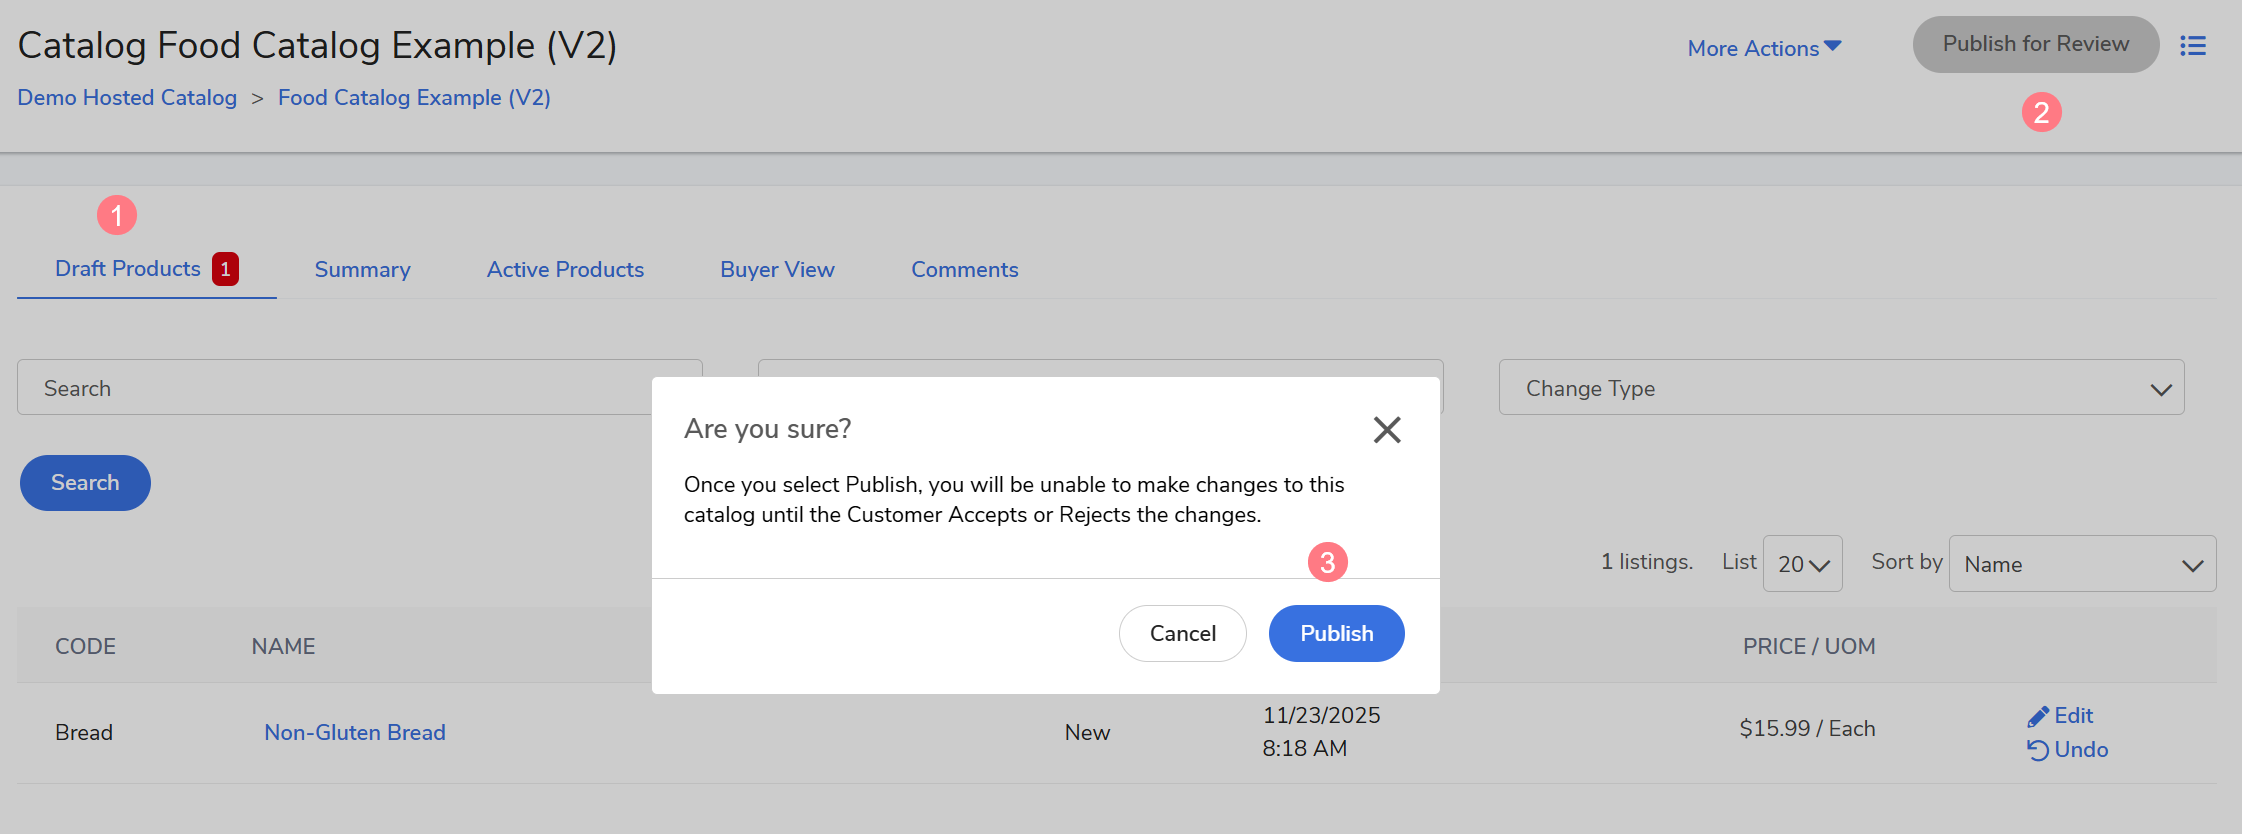Click the red draft count badge
Viewport: 2242px width, 834px height.
[x=225, y=269]
